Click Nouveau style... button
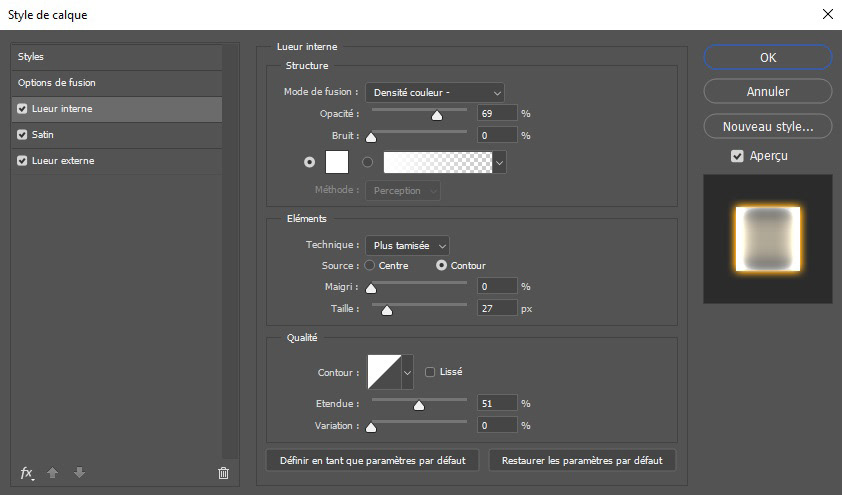The height and width of the screenshot is (495, 842). [x=768, y=127]
